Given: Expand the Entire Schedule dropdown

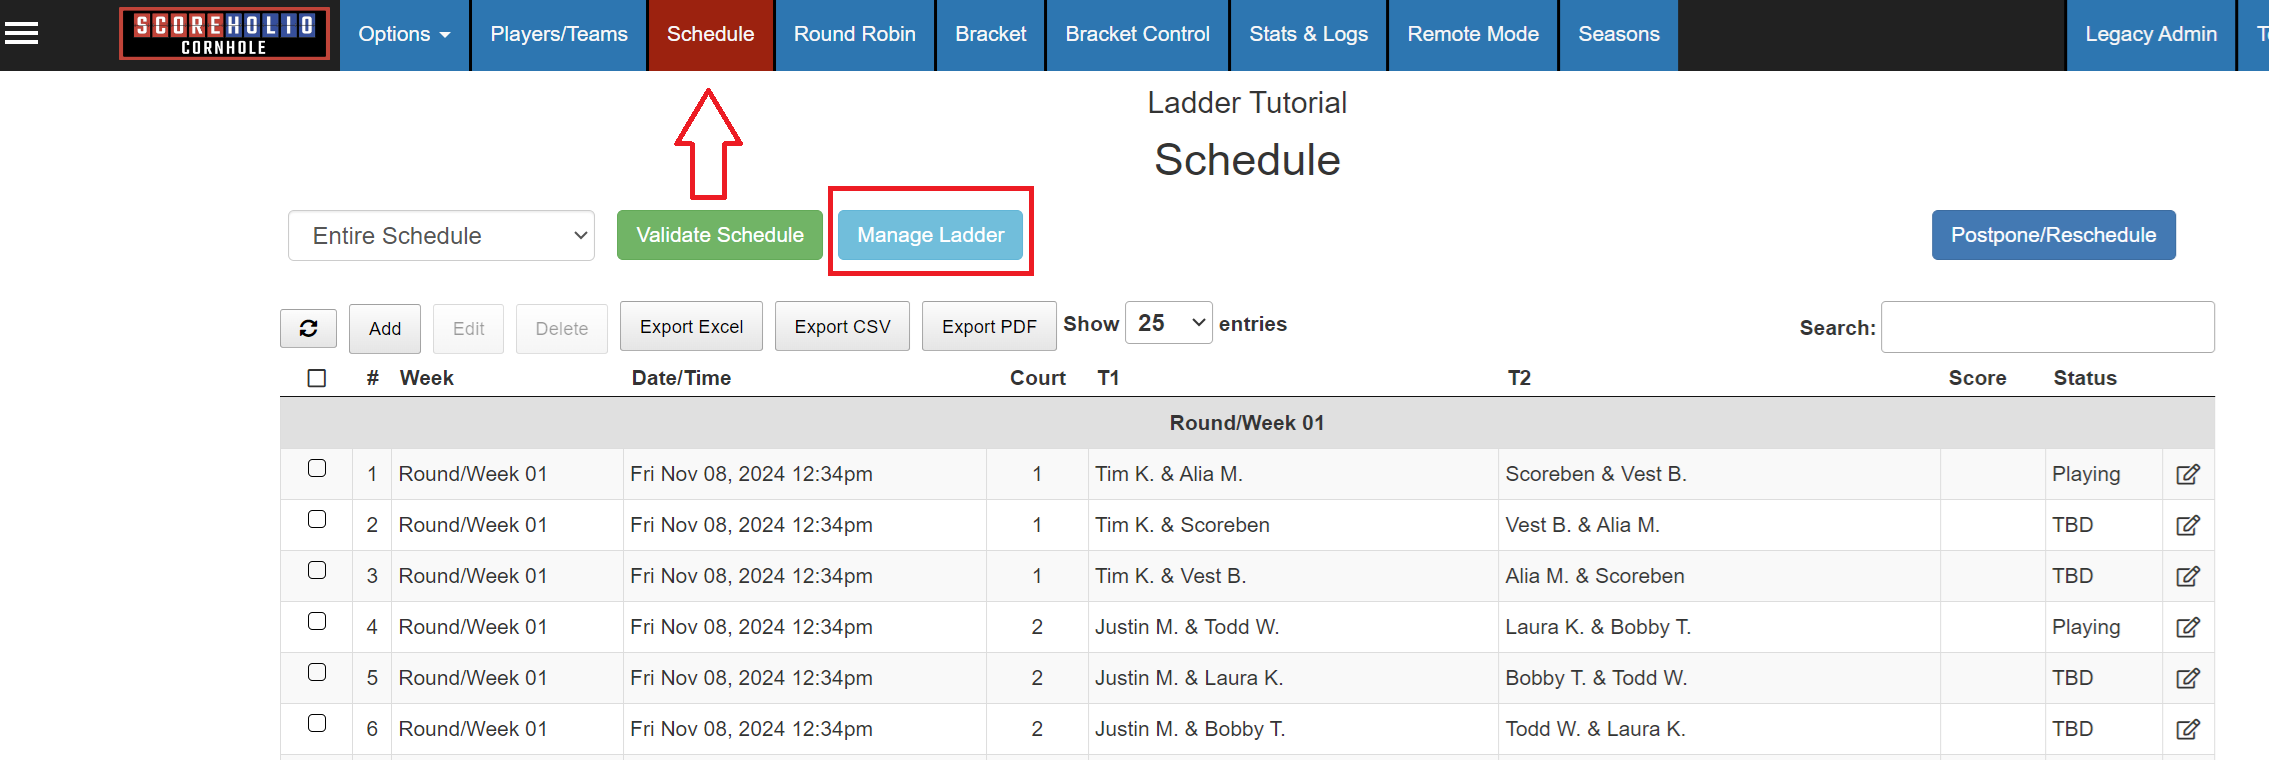Looking at the screenshot, I should click(x=441, y=236).
